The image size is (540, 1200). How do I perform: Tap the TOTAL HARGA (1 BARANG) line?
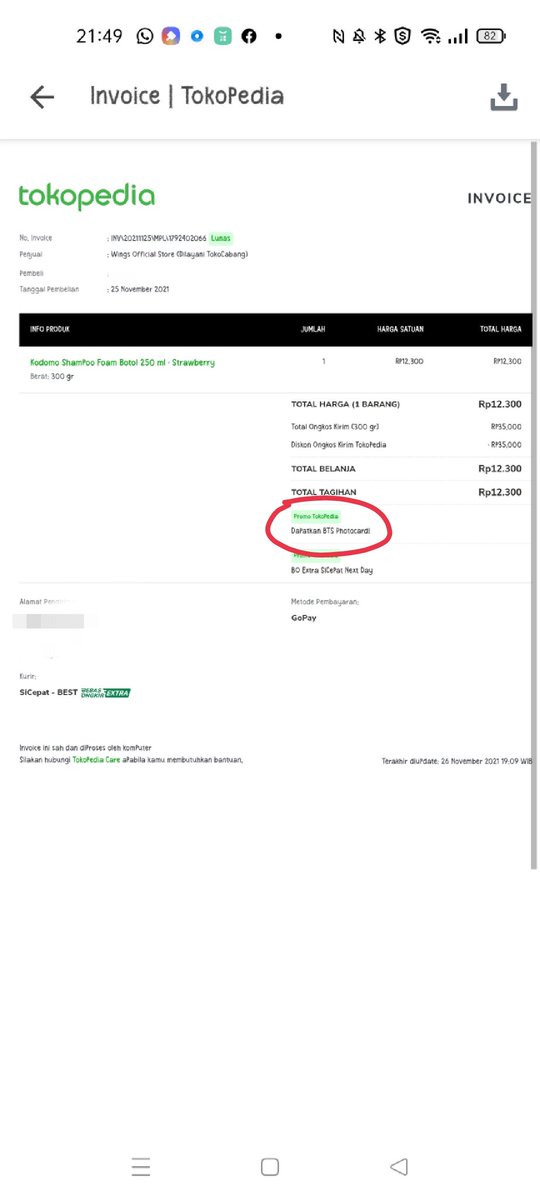click(x=406, y=404)
